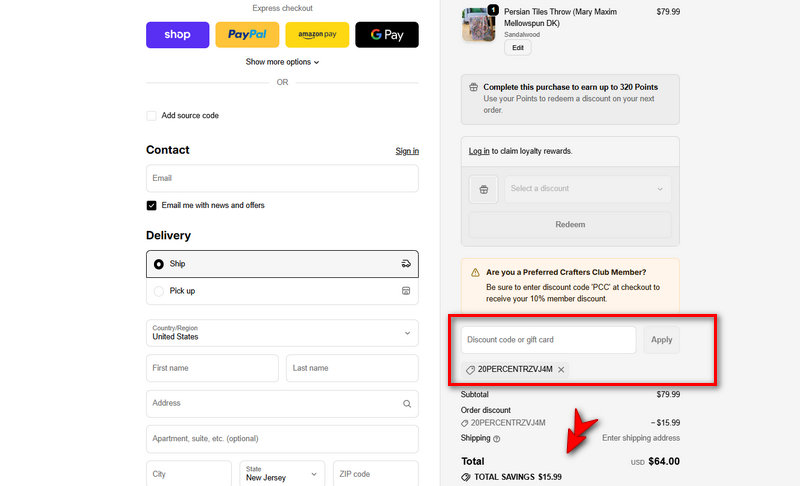This screenshot has width=800, height=486.
Task: Check the Add source code checkbox
Action: click(152, 116)
